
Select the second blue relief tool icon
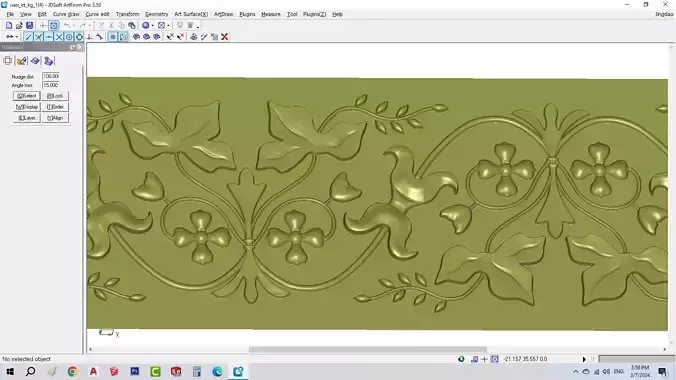(x=147, y=37)
